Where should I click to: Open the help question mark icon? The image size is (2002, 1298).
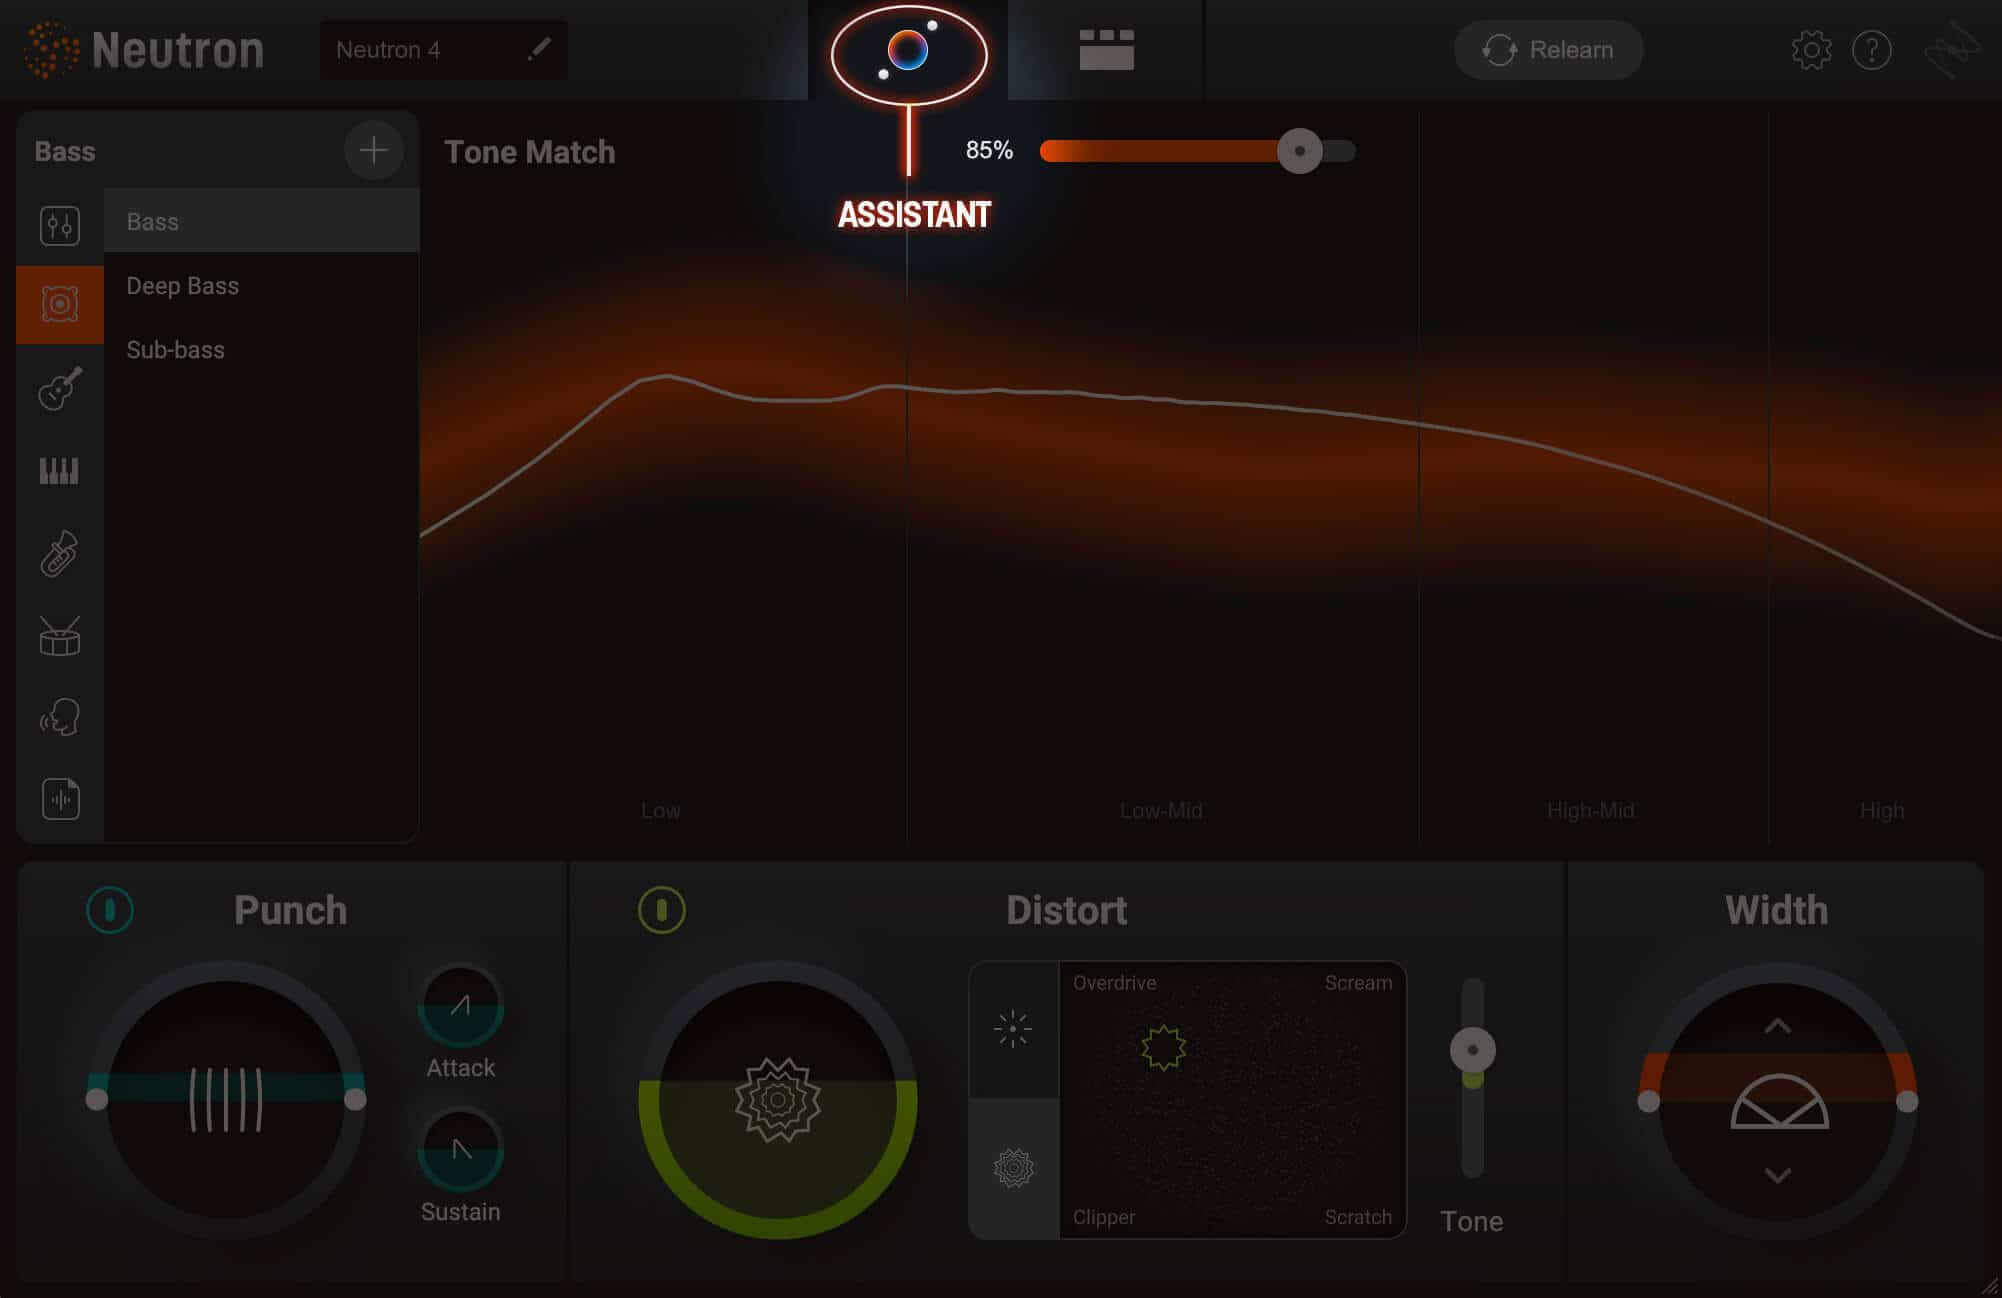pyautogui.click(x=1871, y=50)
